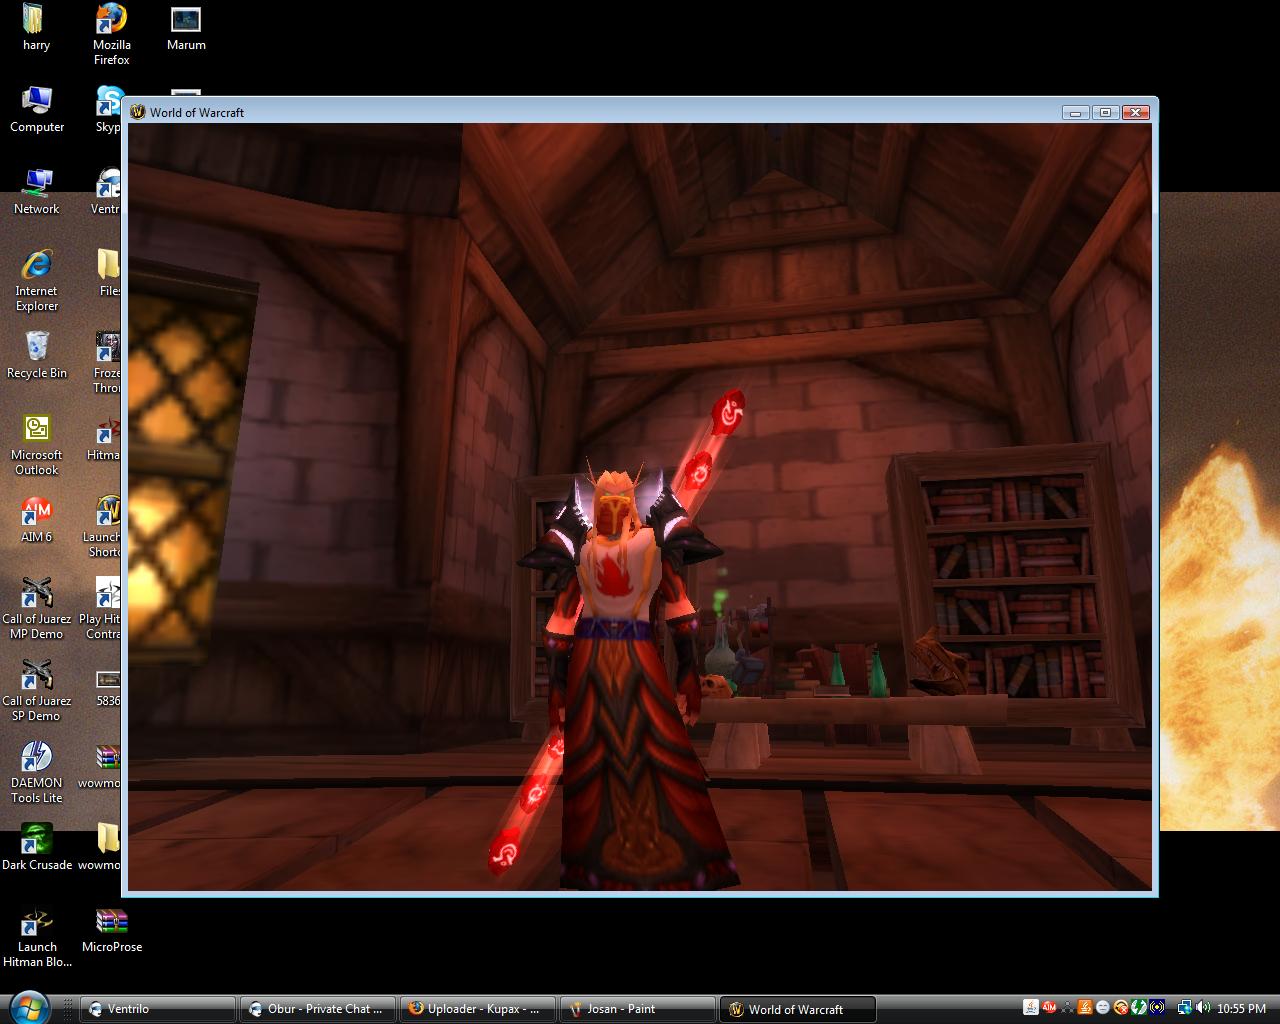Click the World of Warcraft title bar icon
Image resolution: width=1280 pixels, height=1024 pixels.
click(x=138, y=112)
